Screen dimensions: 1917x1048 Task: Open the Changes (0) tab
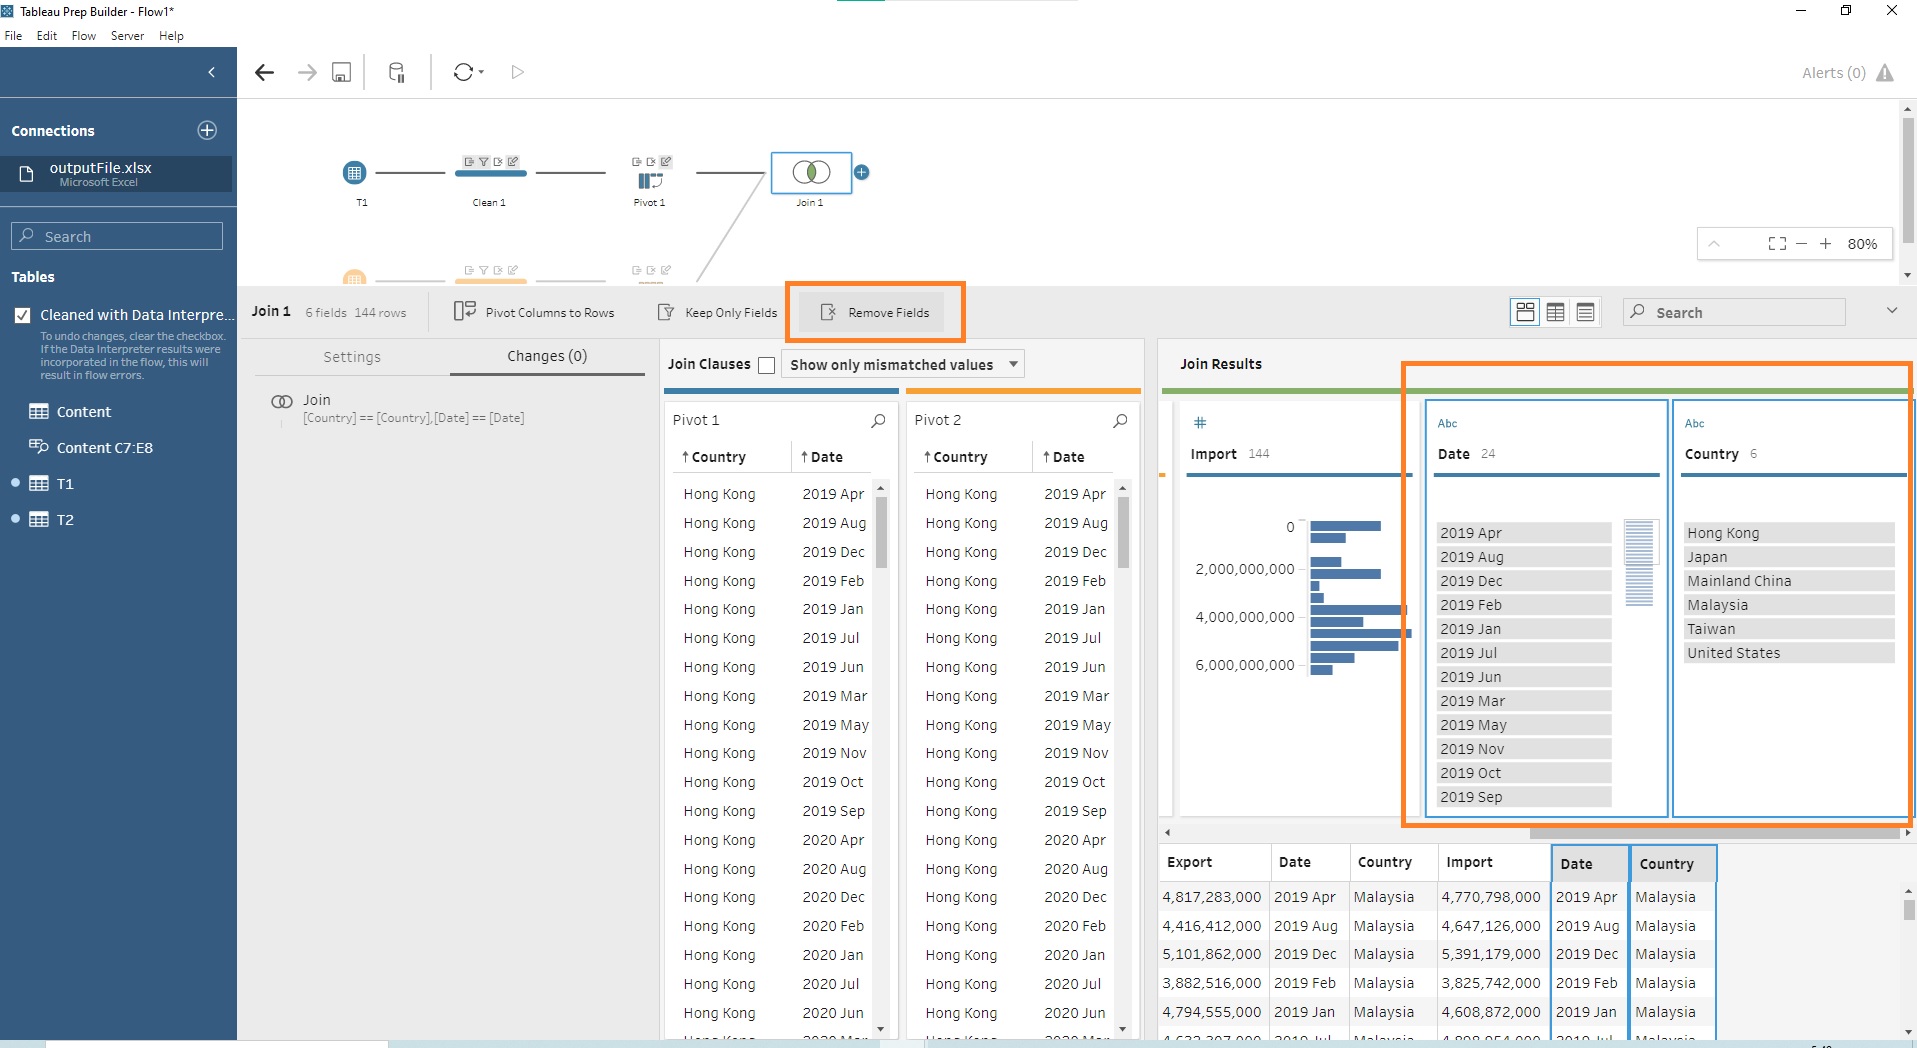[547, 356]
